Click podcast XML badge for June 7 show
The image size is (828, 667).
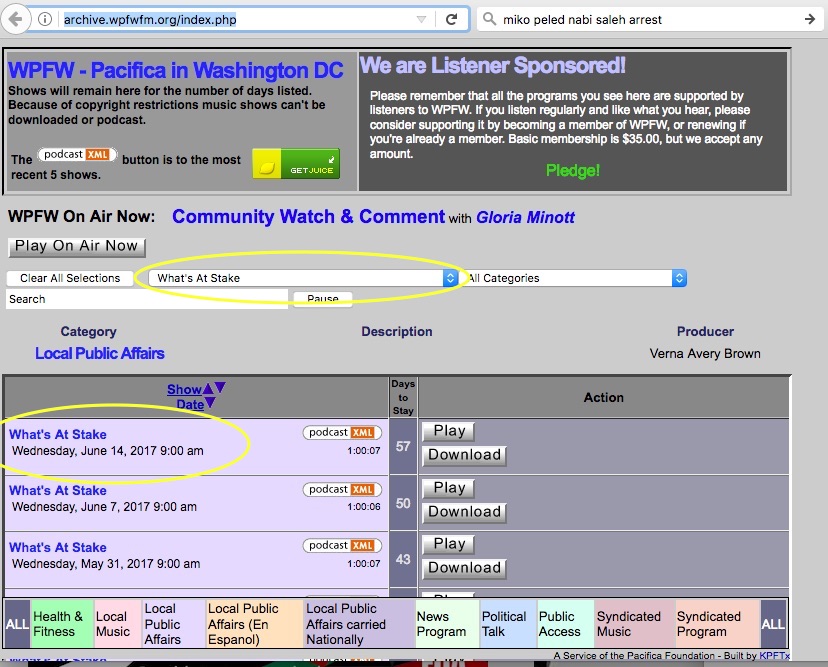click(342, 490)
